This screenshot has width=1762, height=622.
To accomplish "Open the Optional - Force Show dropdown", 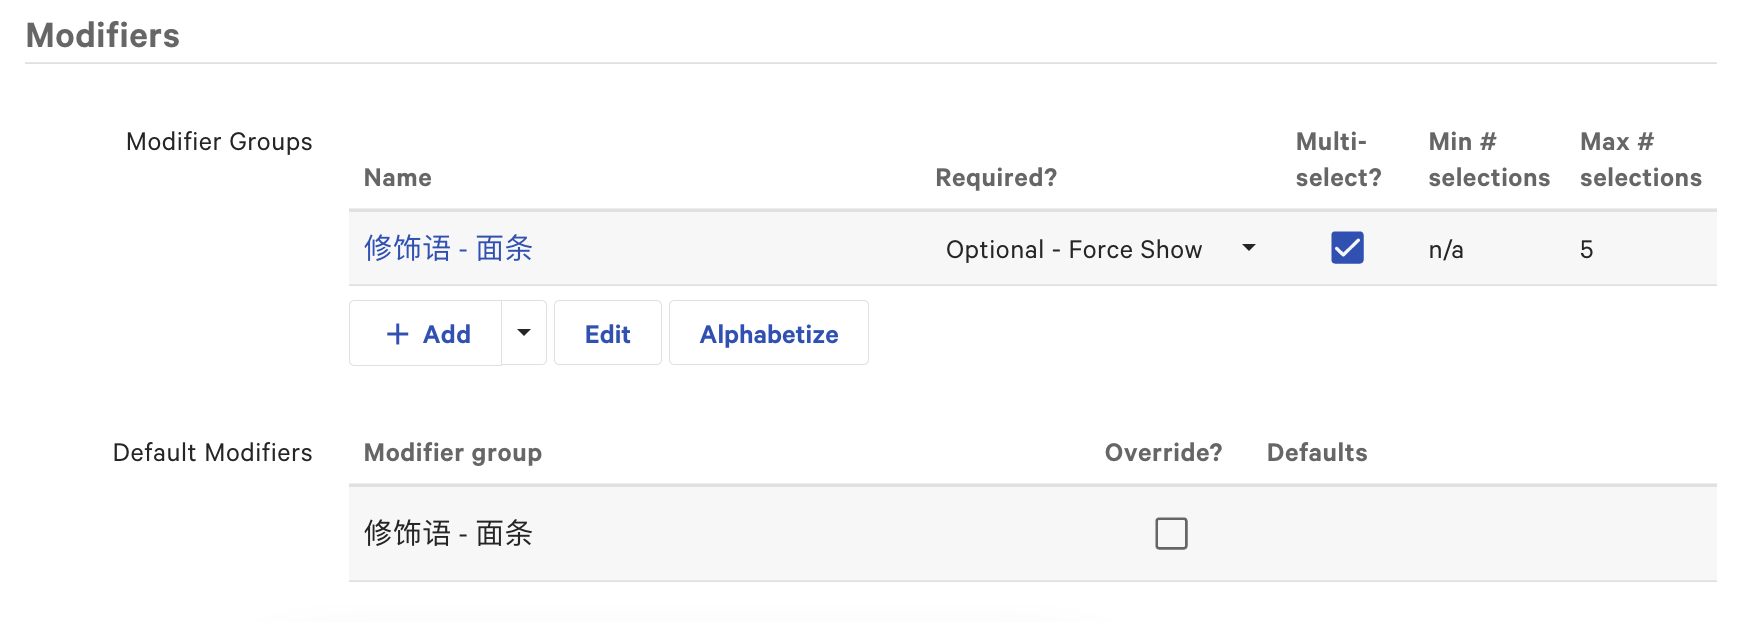I will pos(1074,249).
